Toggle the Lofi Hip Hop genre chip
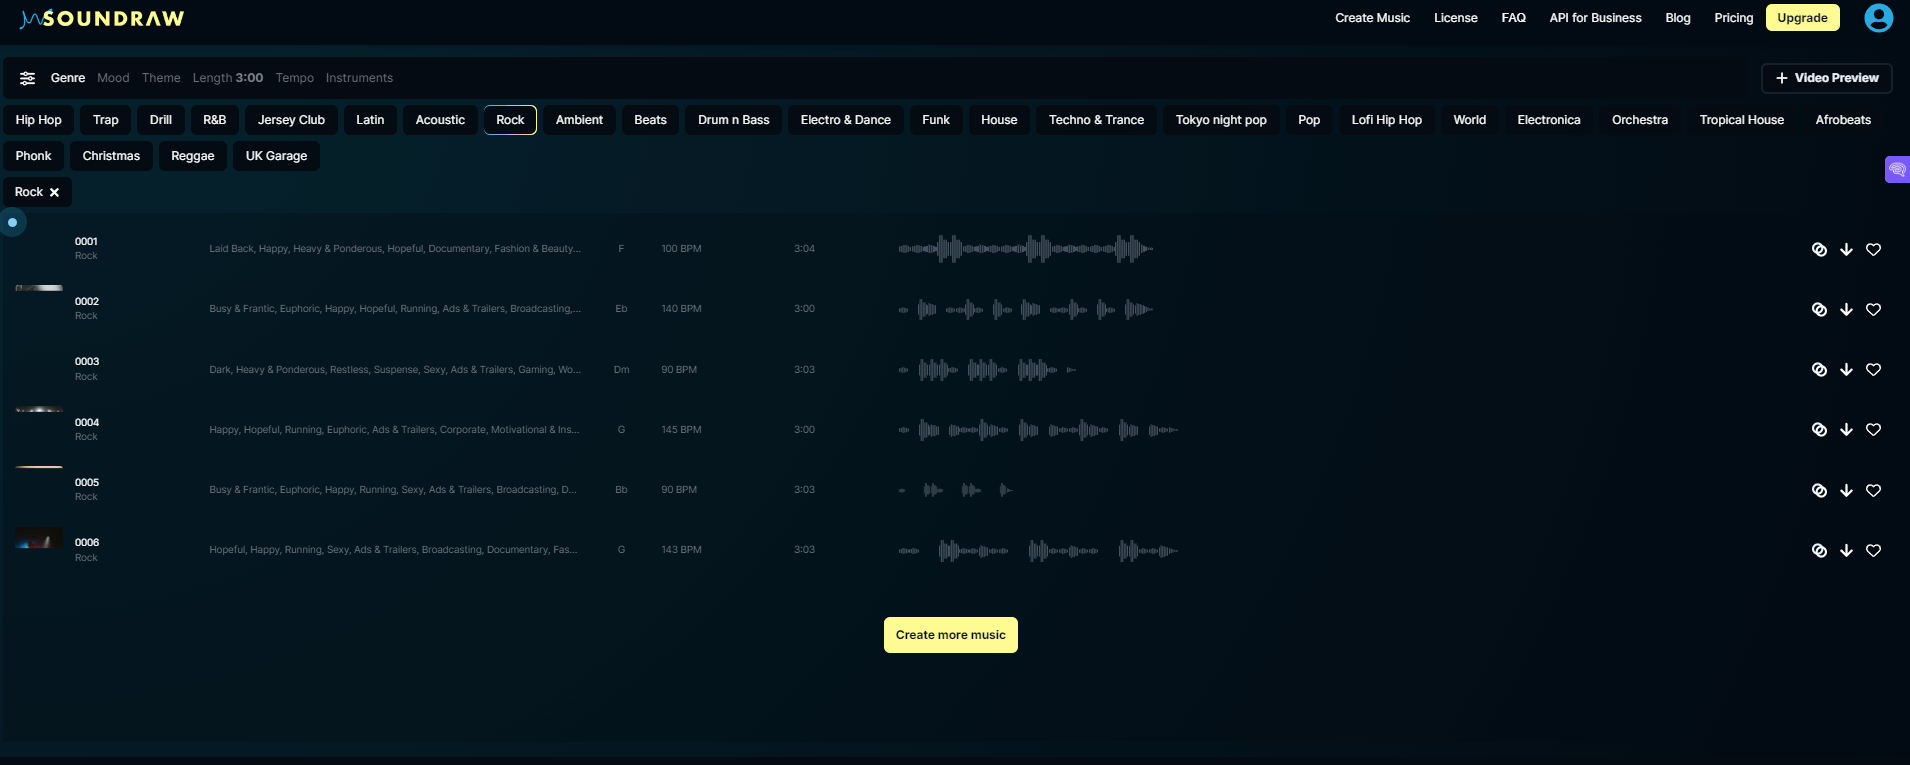The image size is (1910, 765). tap(1386, 120)
